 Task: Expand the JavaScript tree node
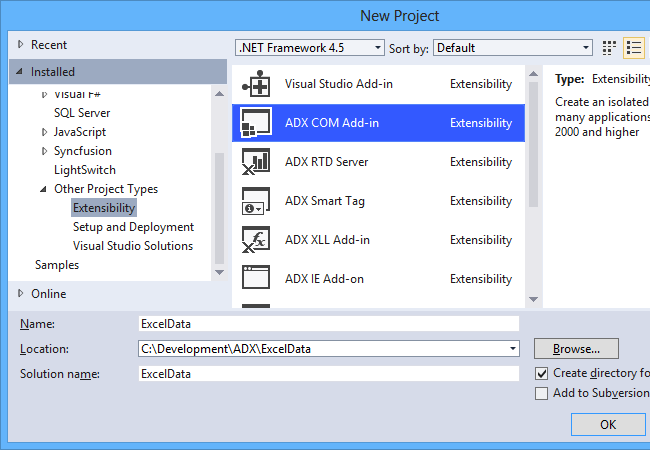(x=44, y=132)
